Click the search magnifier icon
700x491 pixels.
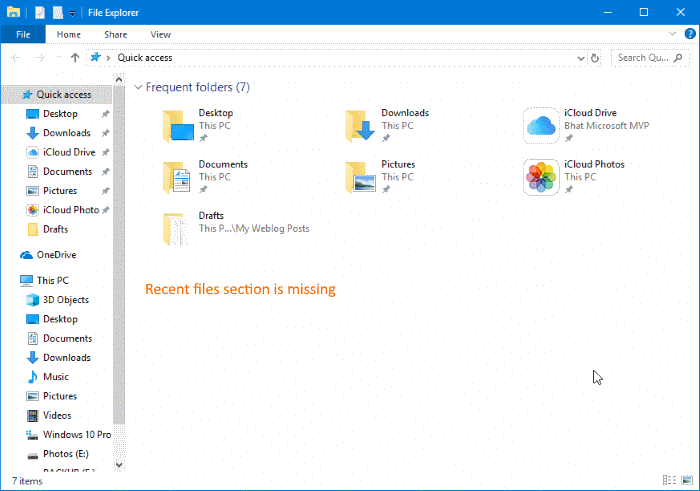tap(678, 58)
